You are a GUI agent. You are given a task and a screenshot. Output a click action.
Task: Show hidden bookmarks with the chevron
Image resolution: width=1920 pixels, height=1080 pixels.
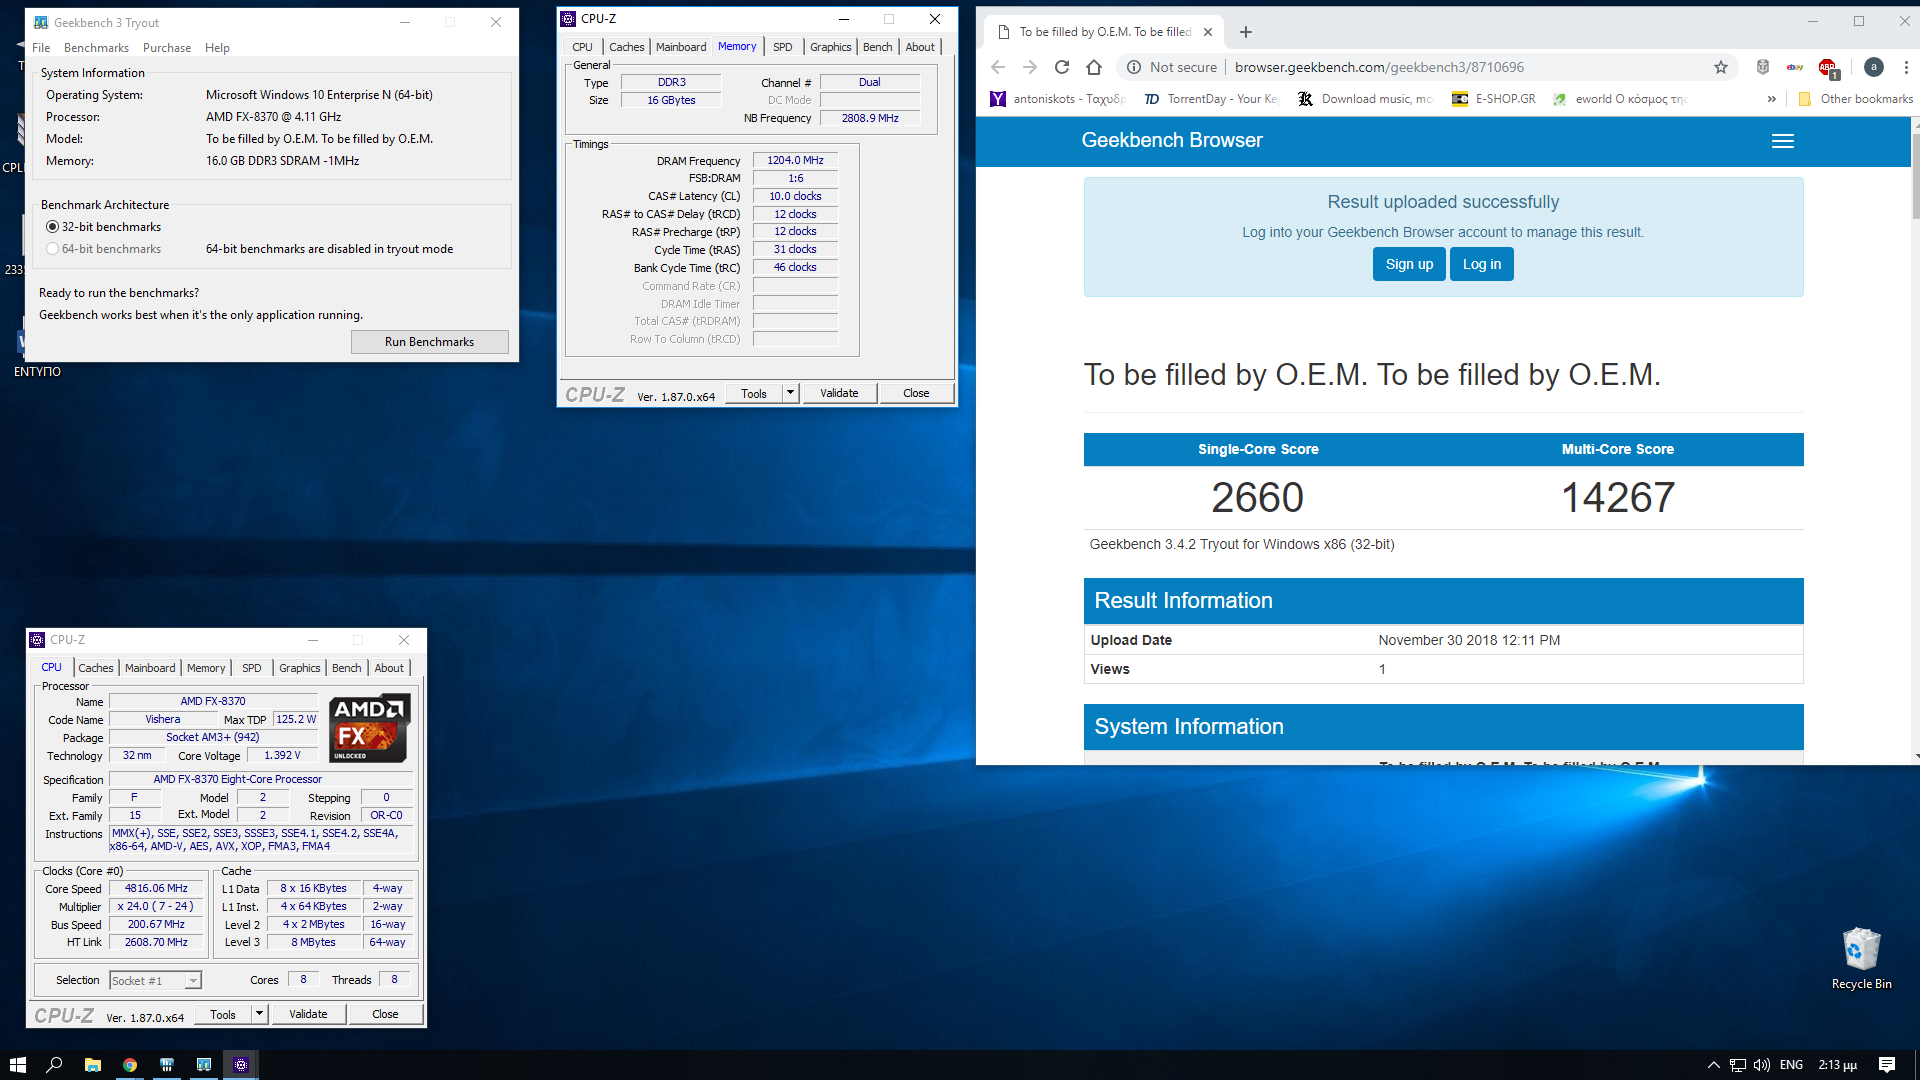[1771, 99]
